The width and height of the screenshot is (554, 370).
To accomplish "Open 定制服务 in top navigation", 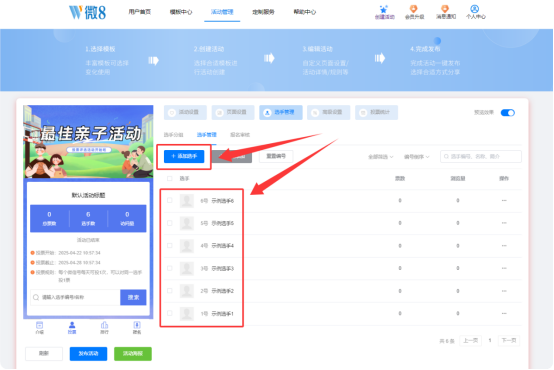I will tap(263, 12).
